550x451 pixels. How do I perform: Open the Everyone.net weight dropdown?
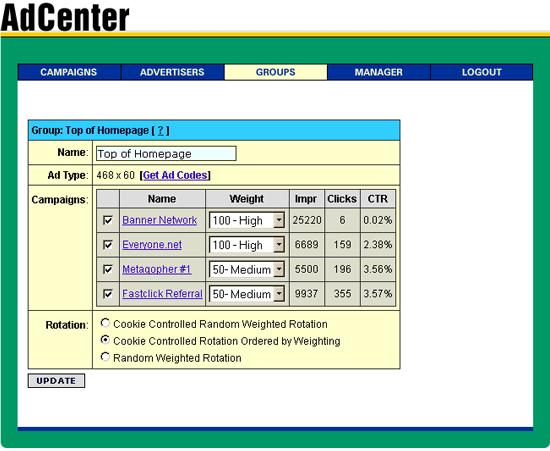coord(247,245)
